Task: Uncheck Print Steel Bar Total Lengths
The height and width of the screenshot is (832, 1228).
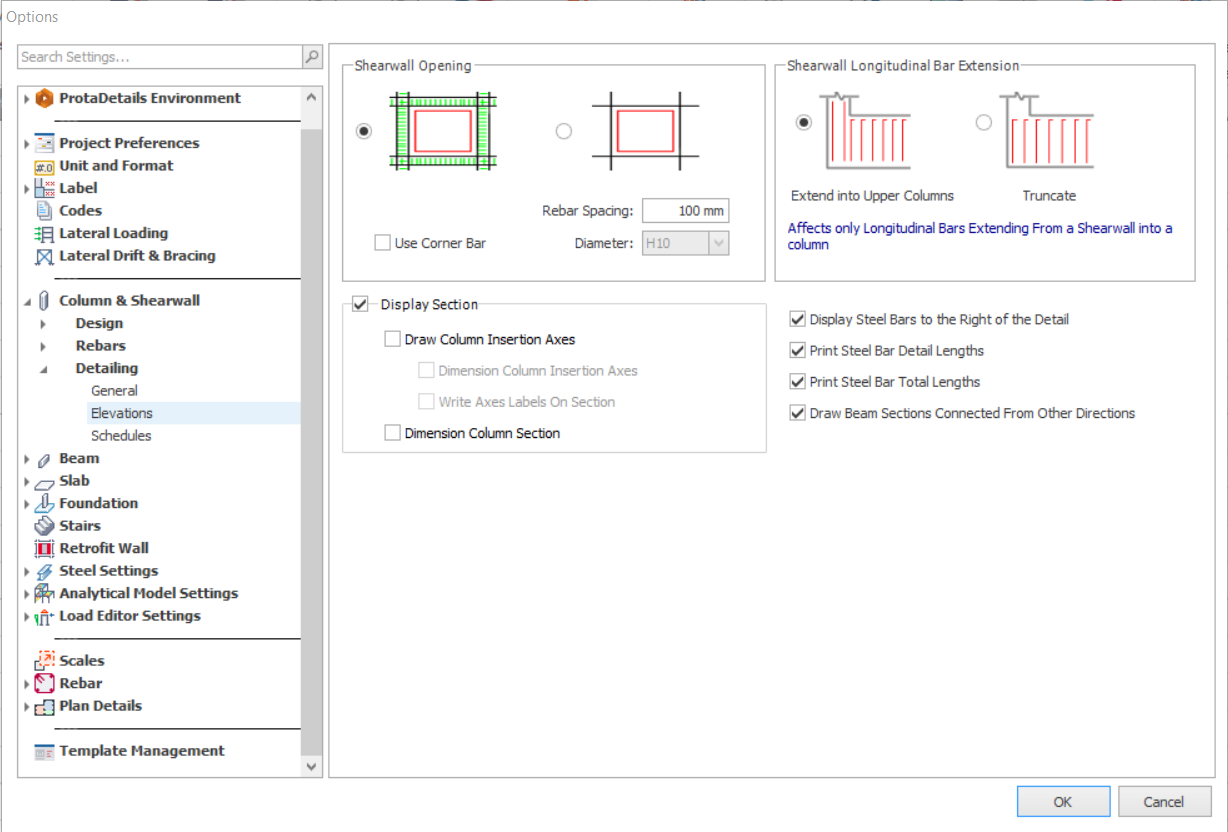Action: point(797,381)
